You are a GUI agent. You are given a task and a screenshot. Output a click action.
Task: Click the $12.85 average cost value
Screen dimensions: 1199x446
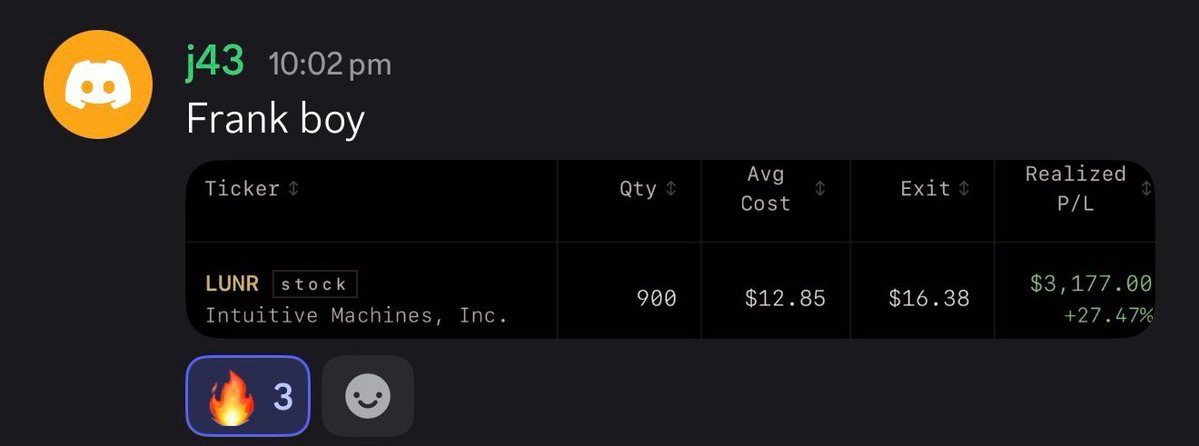click(785, 298)
